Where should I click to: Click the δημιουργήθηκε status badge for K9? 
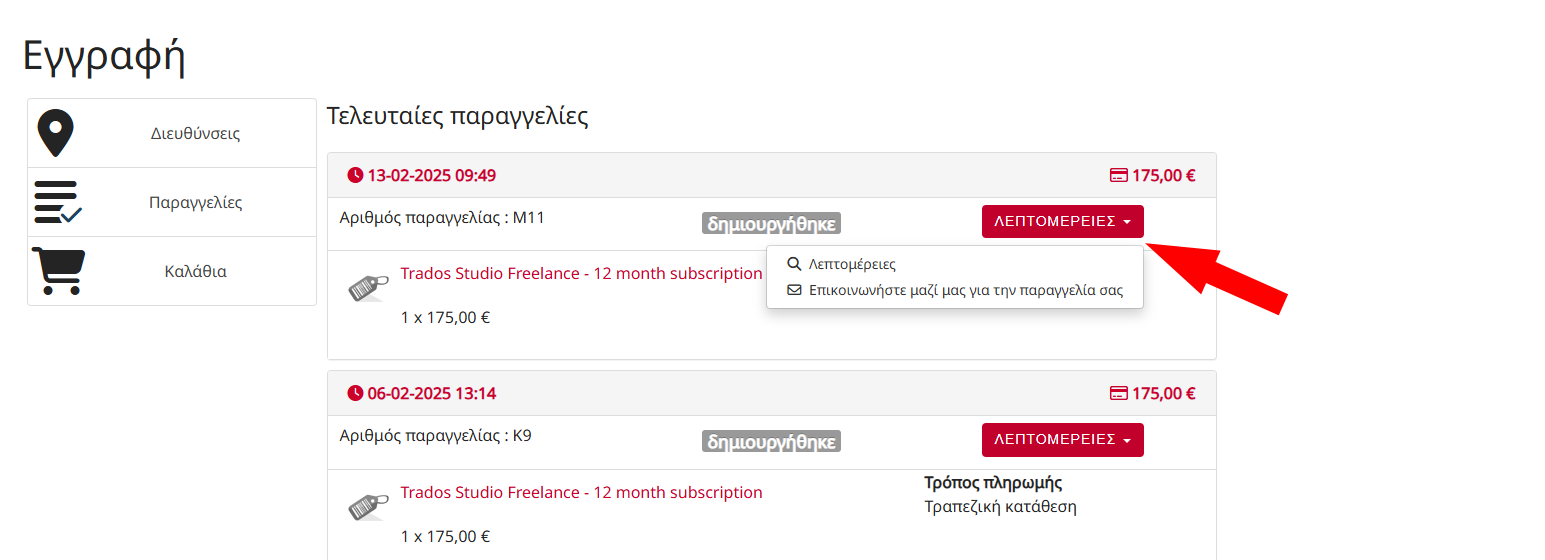pyautogui.click(x=771, y=442)
